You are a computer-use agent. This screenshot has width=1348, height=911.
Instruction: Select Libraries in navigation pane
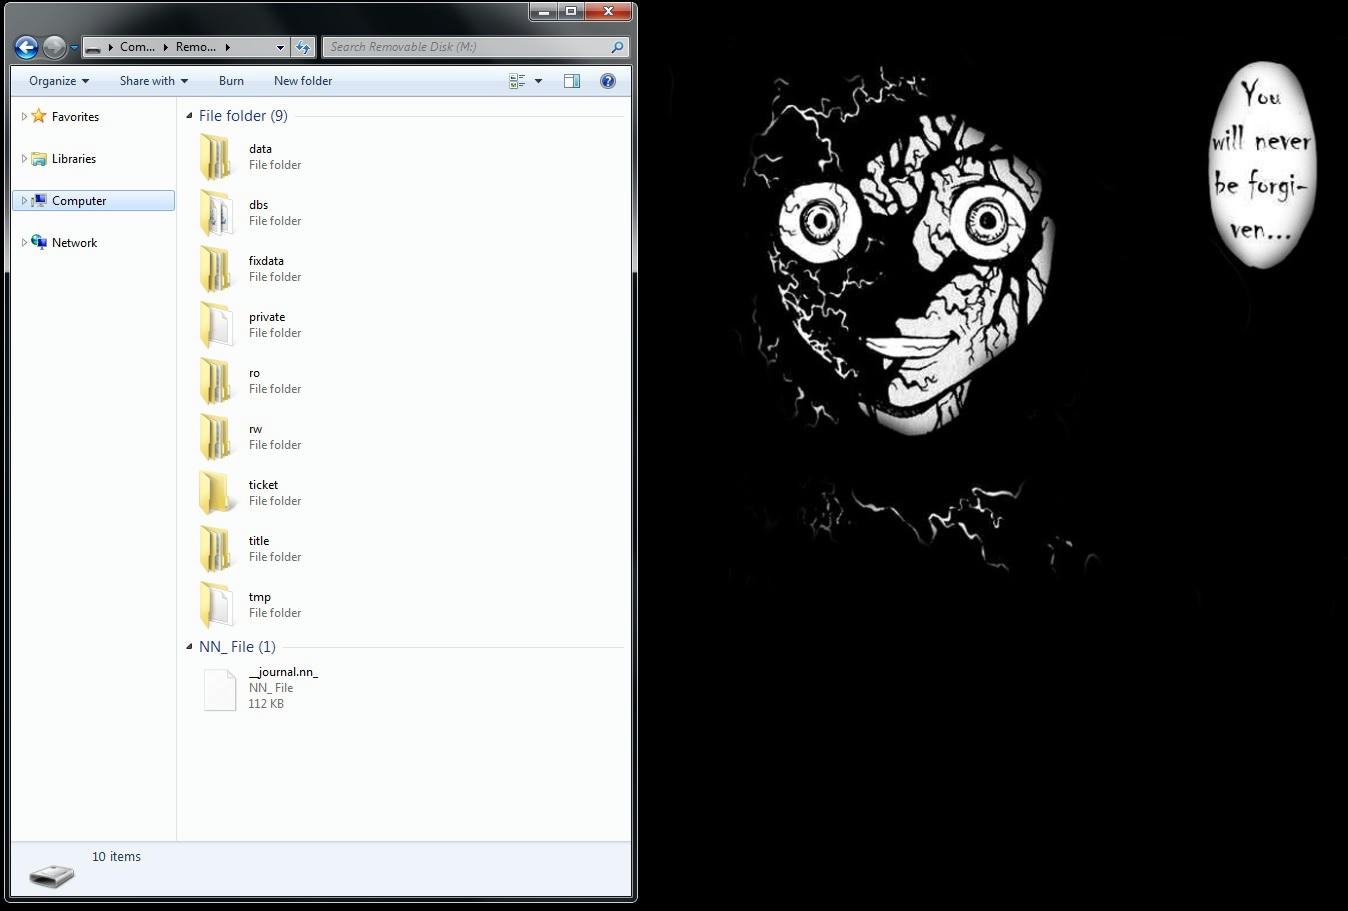tap(74, 159)
